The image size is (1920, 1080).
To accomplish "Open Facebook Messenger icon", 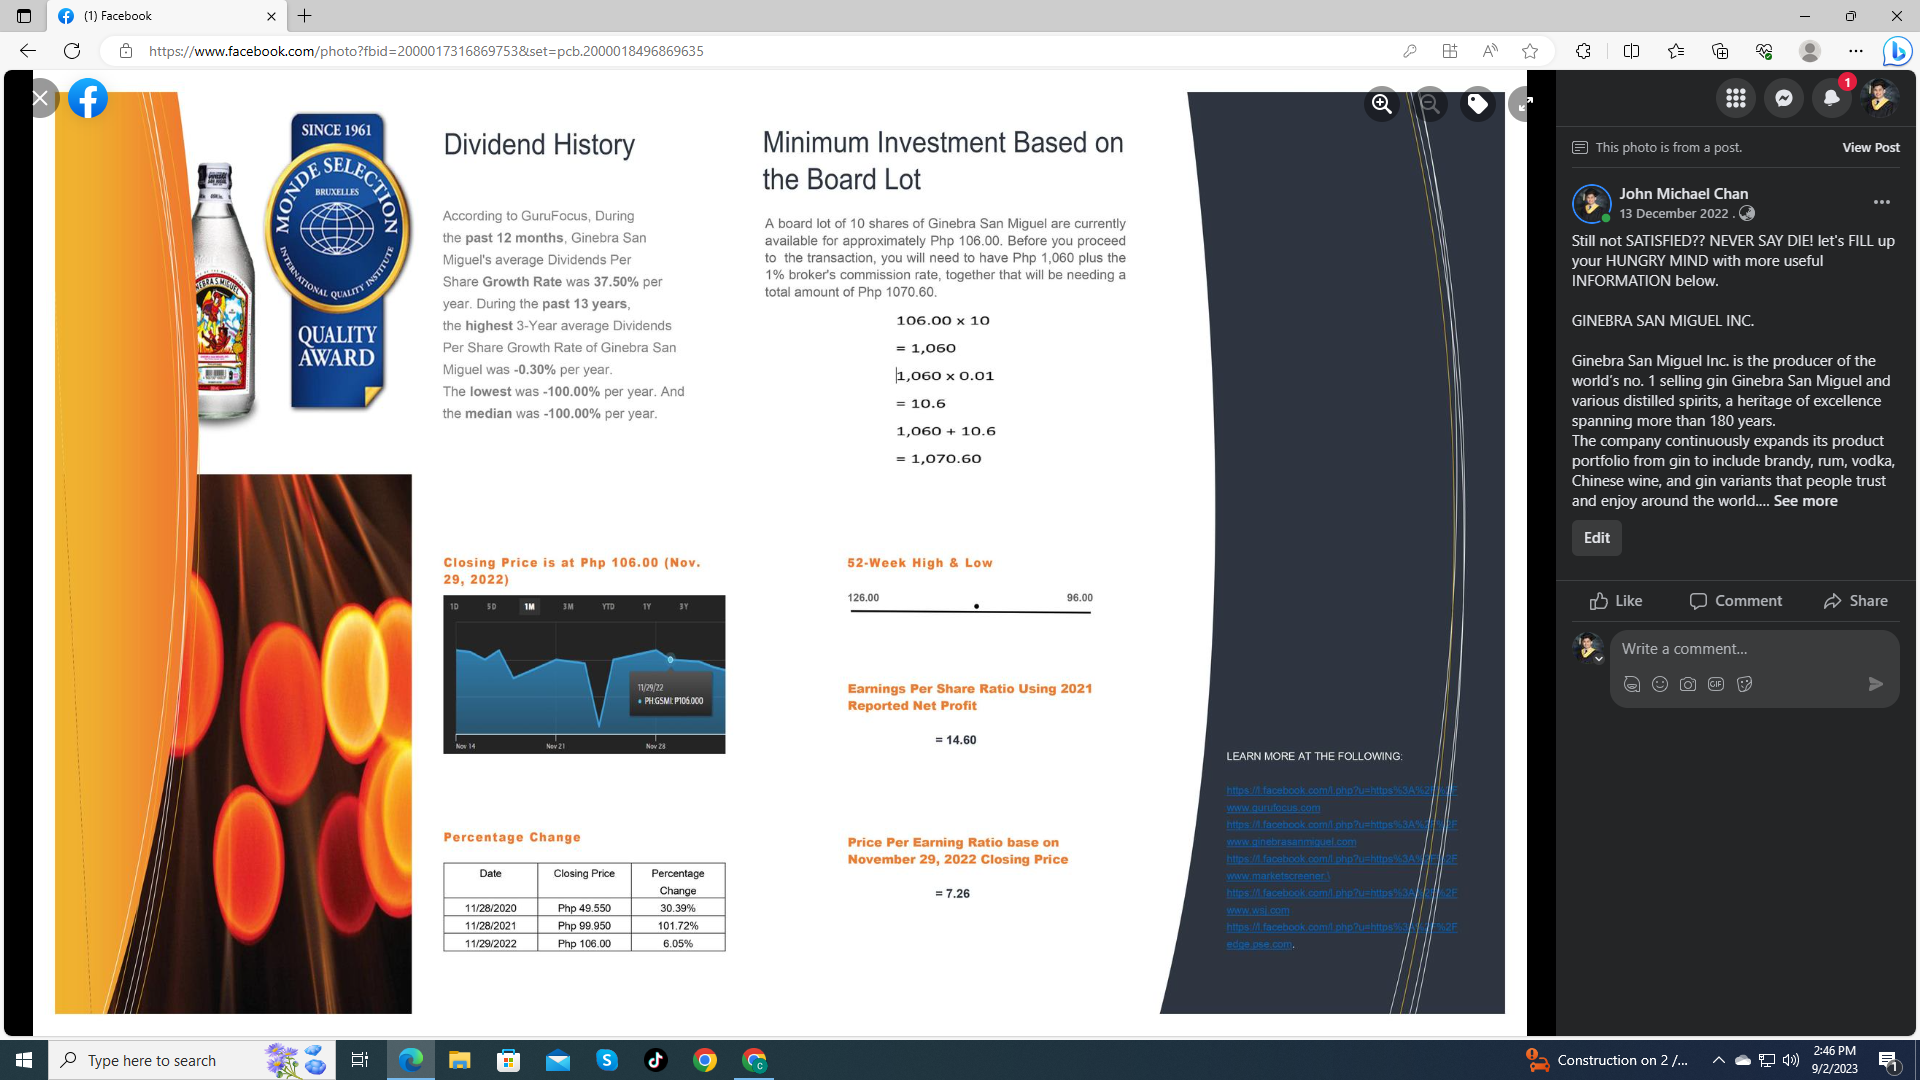I will (1783, 98).
